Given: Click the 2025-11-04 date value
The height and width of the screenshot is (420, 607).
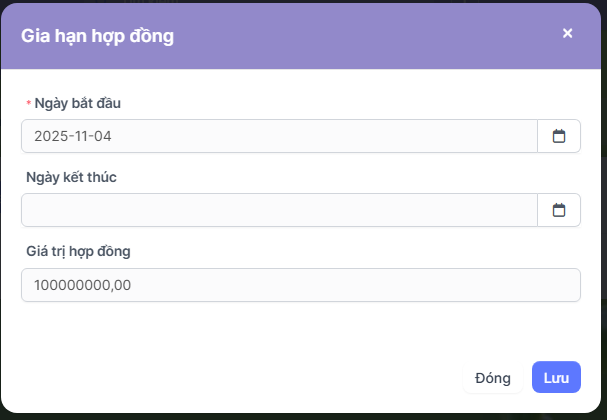Looking at the screenshot, I should pyautogui.click(x=72, y=136).
